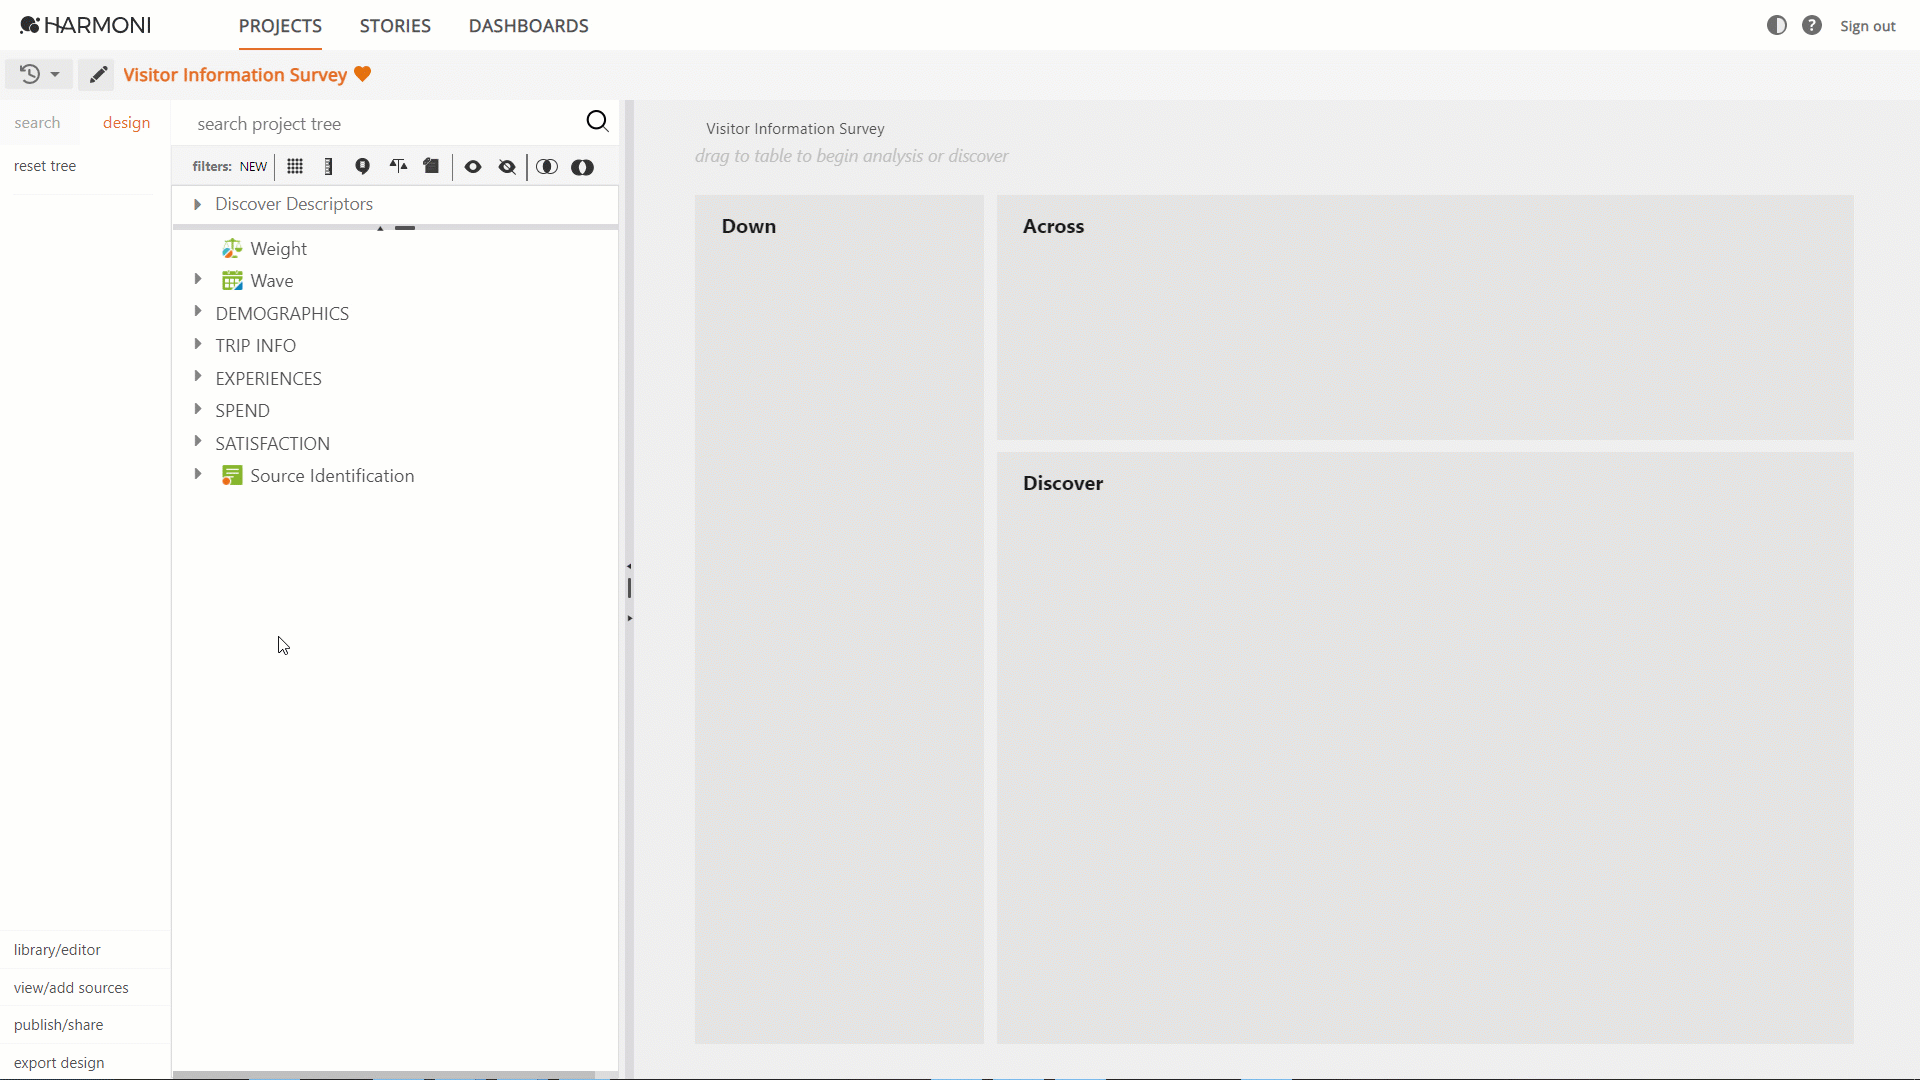Select the TRIP INFO label

(256, 346)
